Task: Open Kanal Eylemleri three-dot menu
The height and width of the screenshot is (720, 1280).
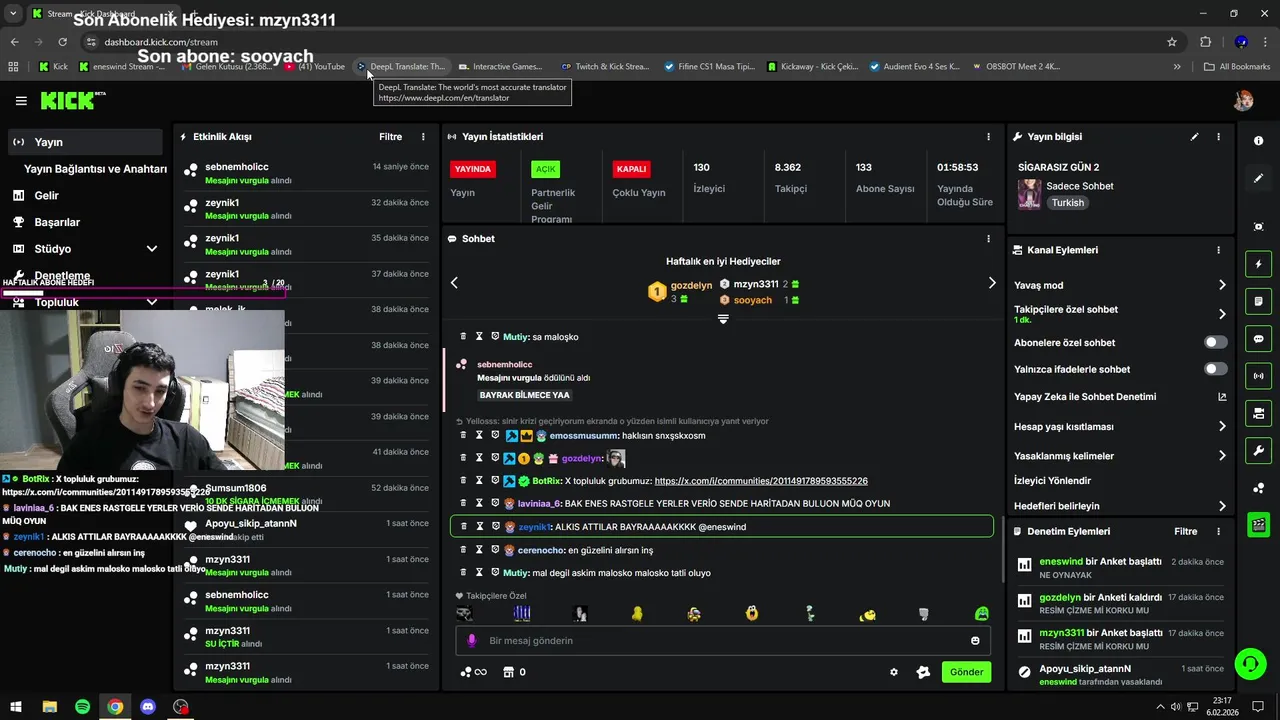Action: pos(1218,250)
